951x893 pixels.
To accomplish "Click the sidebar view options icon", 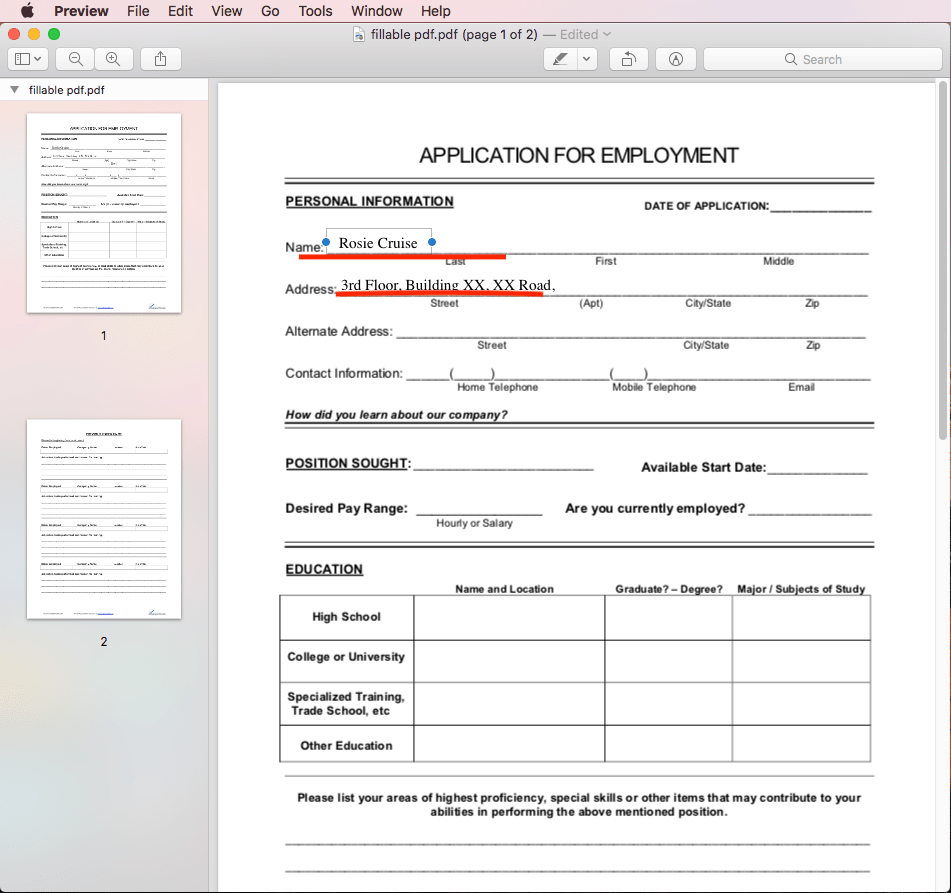I will pos(22,58).
